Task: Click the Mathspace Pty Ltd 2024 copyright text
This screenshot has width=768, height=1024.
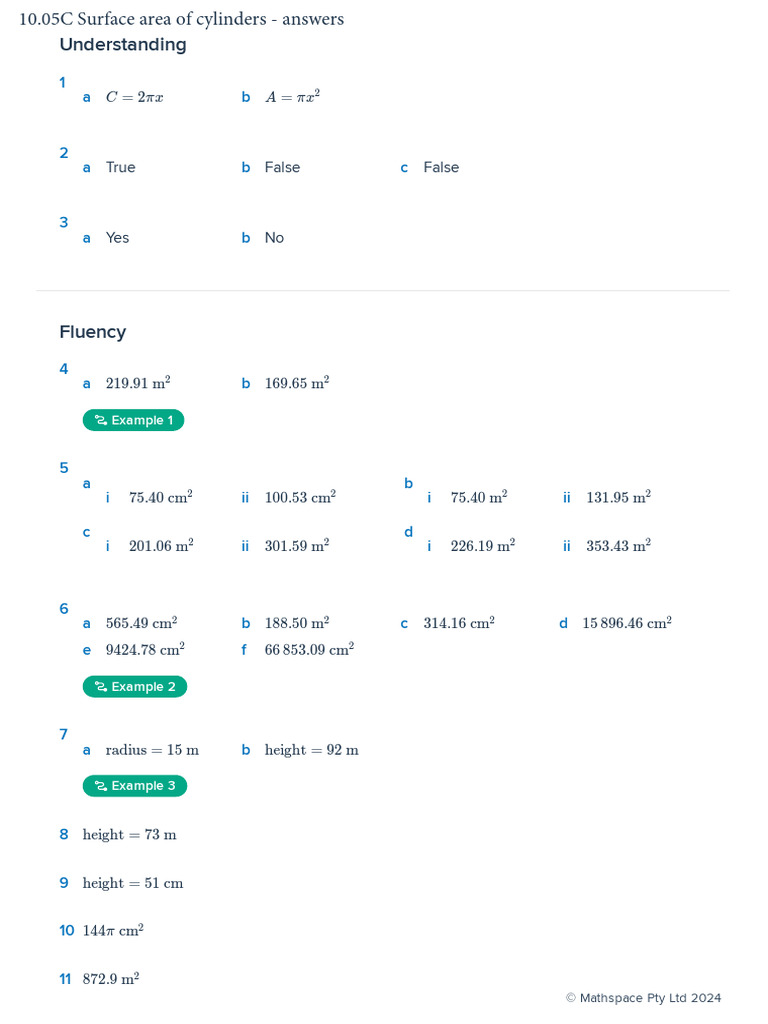Action: (x=643, y=998)
